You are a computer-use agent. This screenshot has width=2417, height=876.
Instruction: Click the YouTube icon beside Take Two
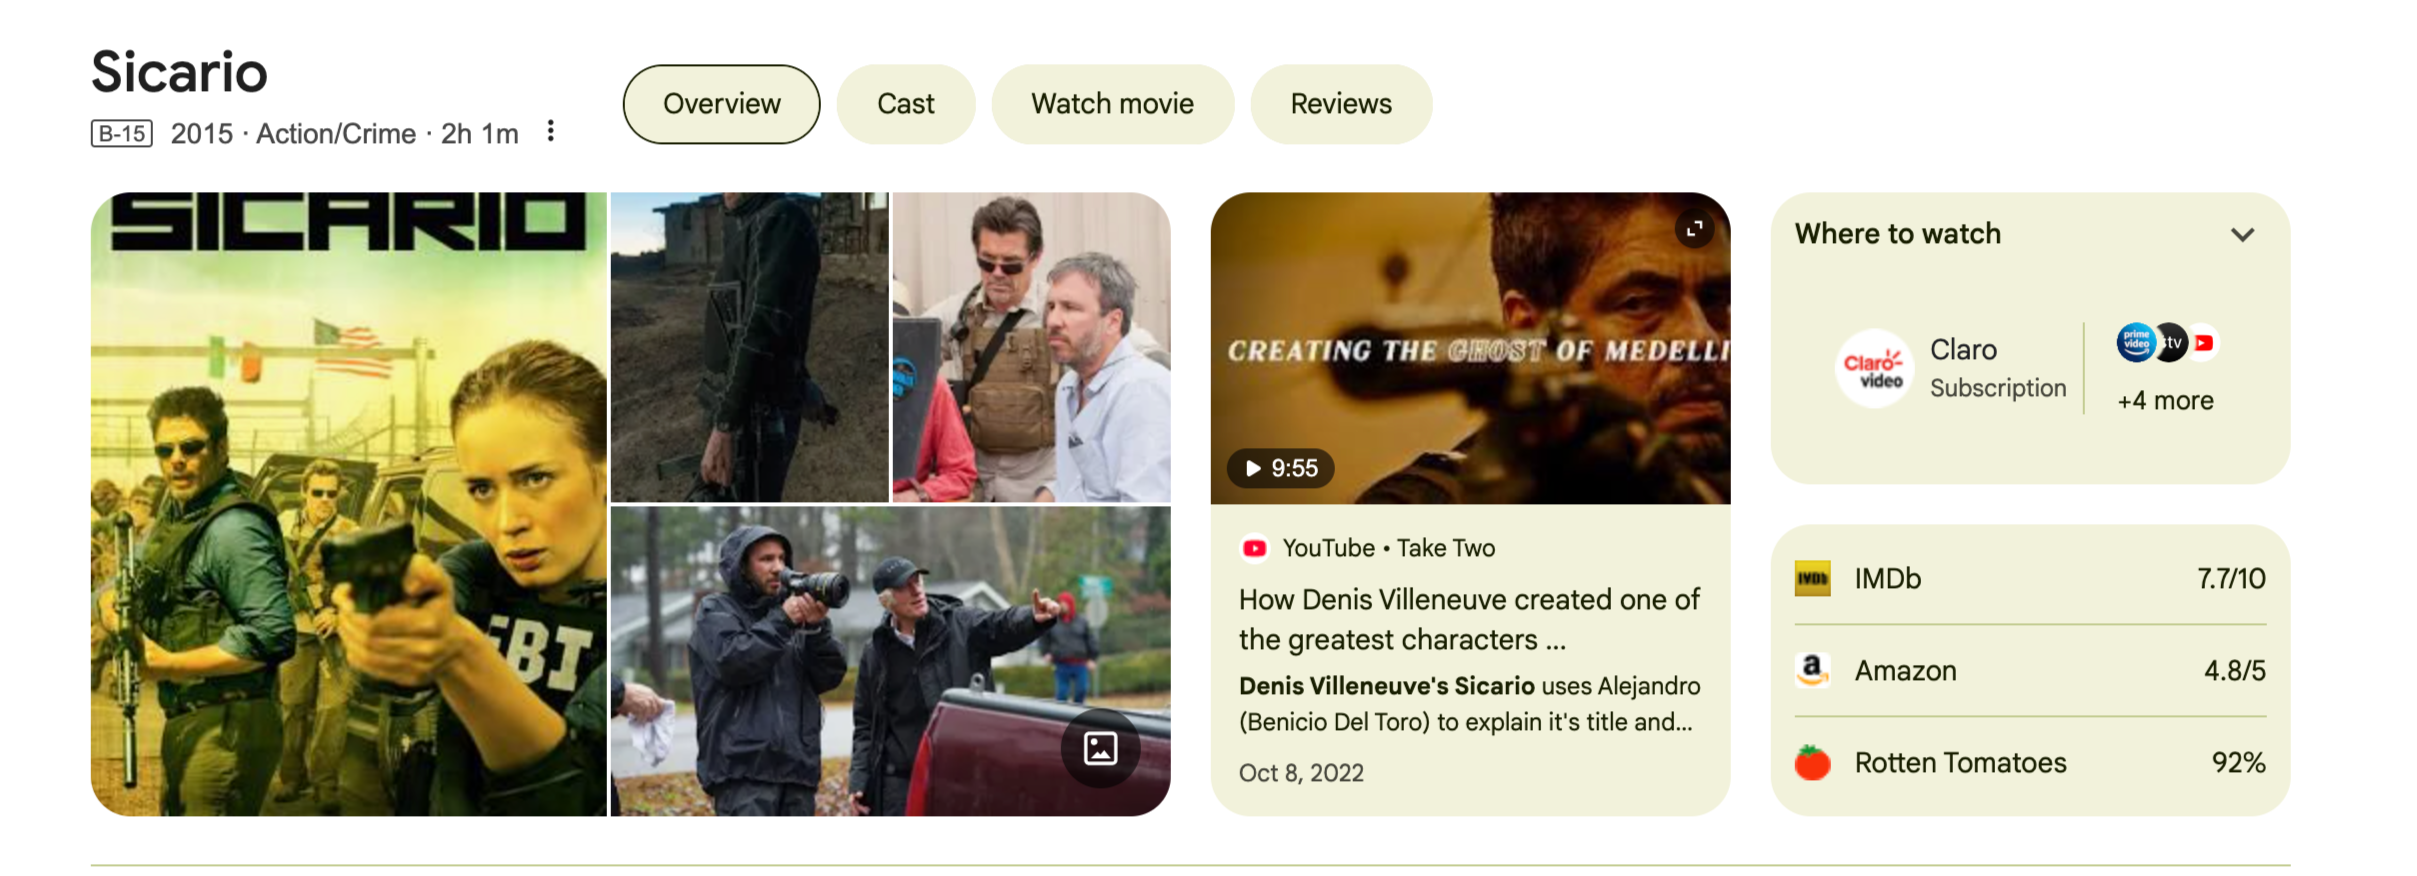(x=1254, y=548)
